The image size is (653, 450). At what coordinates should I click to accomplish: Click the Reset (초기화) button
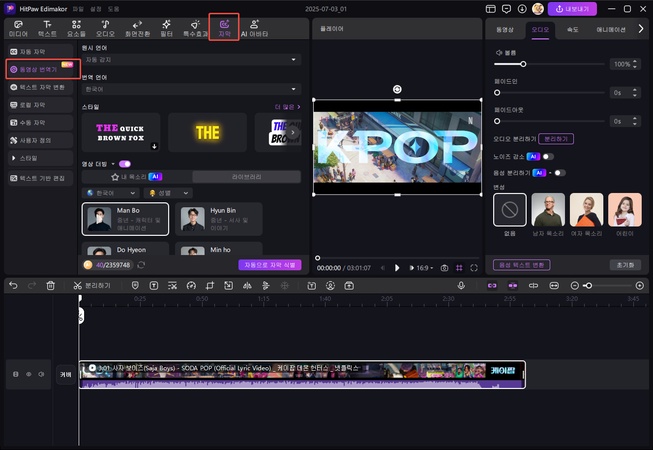tap(625, 265)
